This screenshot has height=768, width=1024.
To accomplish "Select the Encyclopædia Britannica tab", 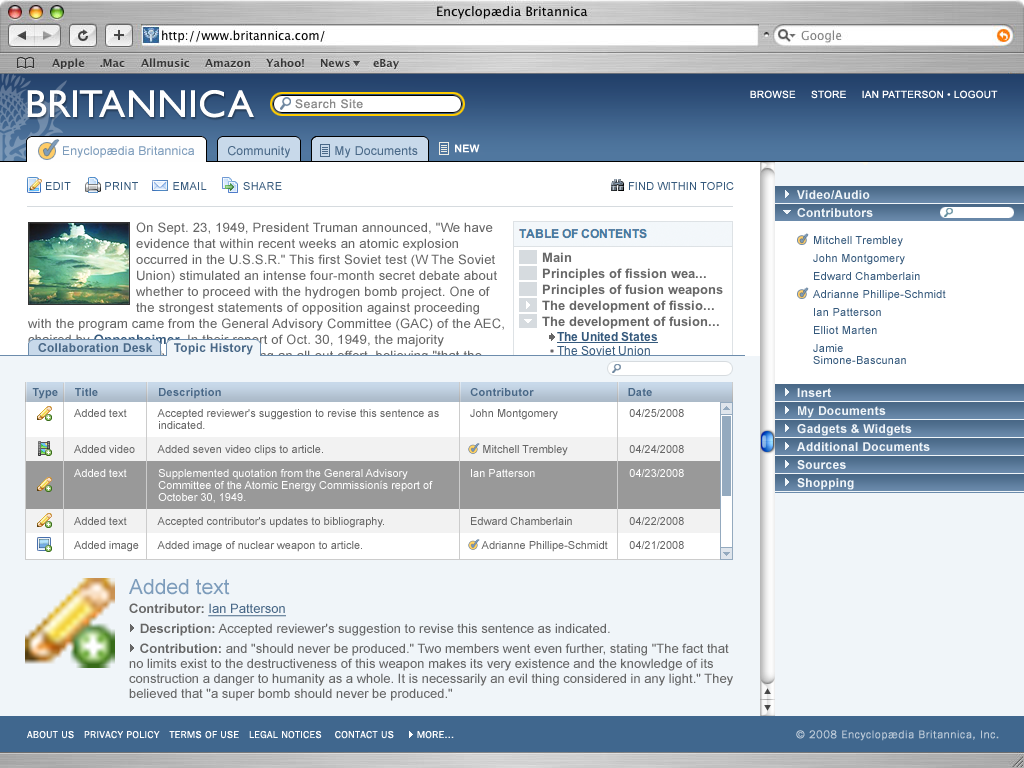I will click(x=116, y=150).
